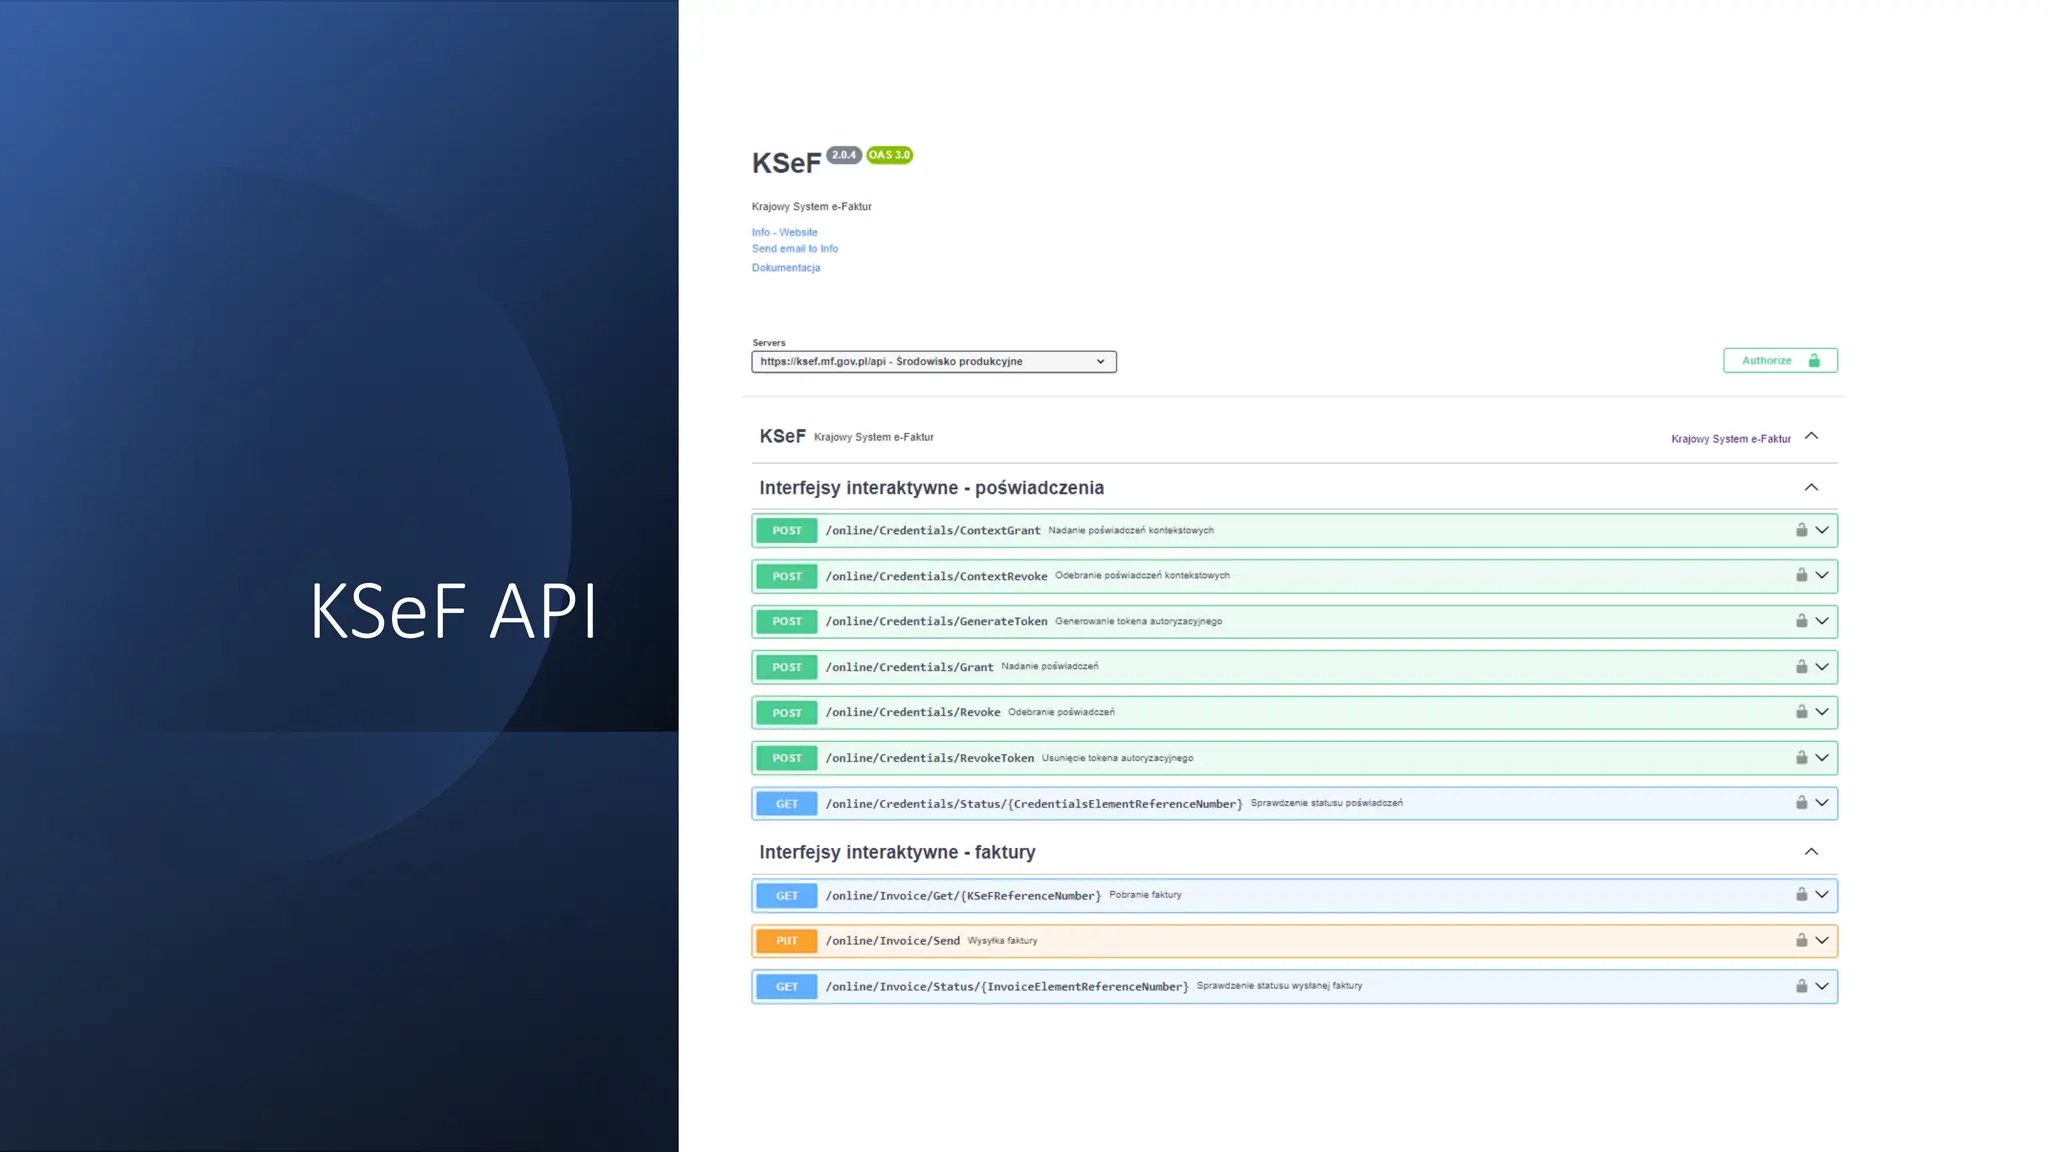Open the 'Info - Website' link

point(785,232)
